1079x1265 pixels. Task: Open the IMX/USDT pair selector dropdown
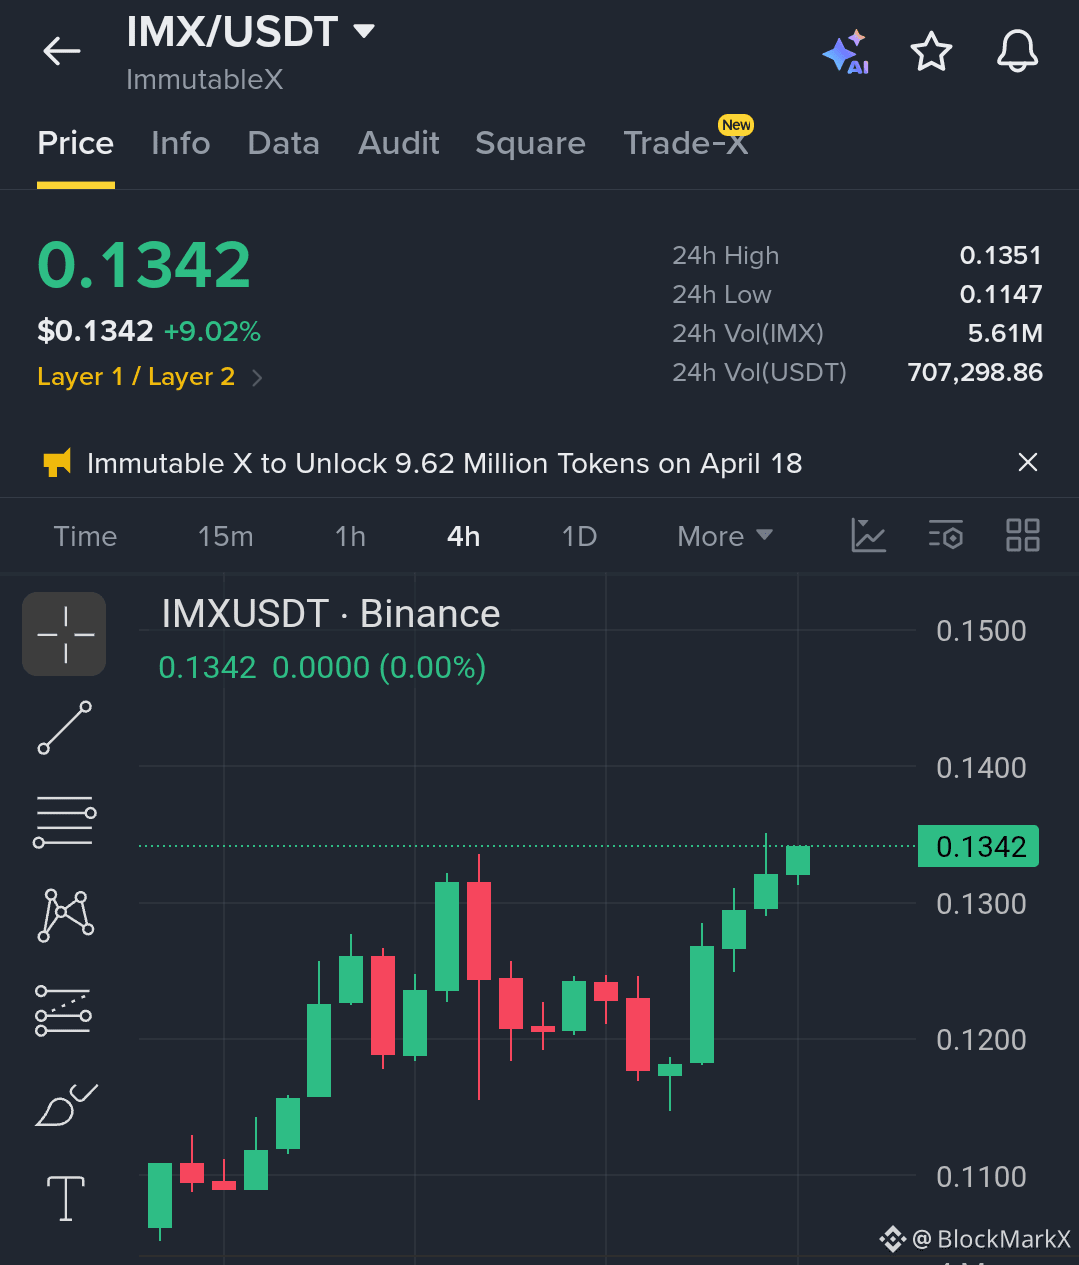click(365, 31)
